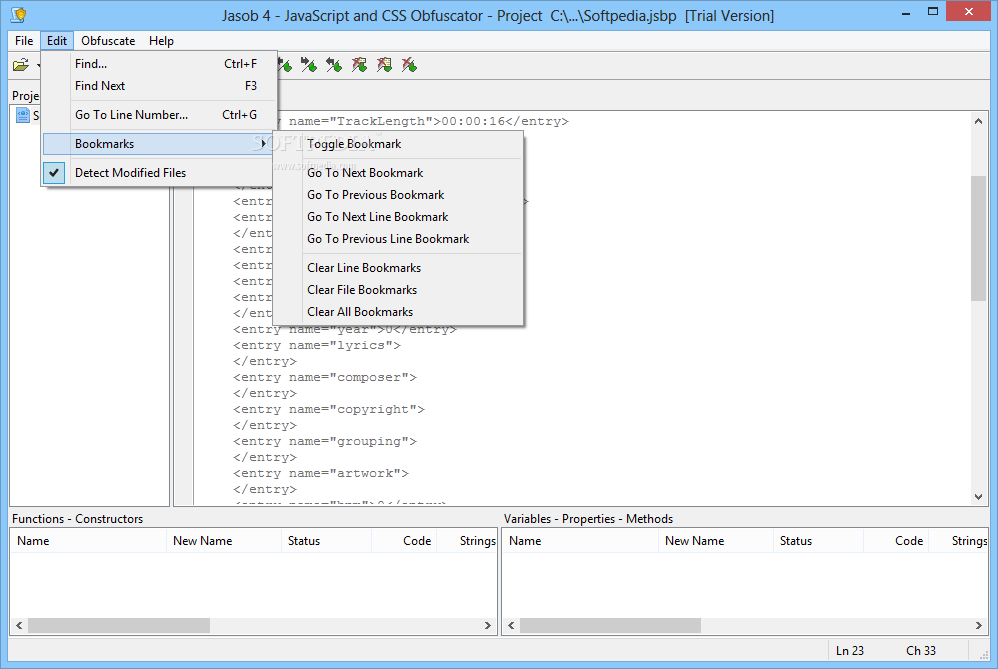Click Functions panel scroll left arrow
Screen dimensions: 998x669
point(19,626)
